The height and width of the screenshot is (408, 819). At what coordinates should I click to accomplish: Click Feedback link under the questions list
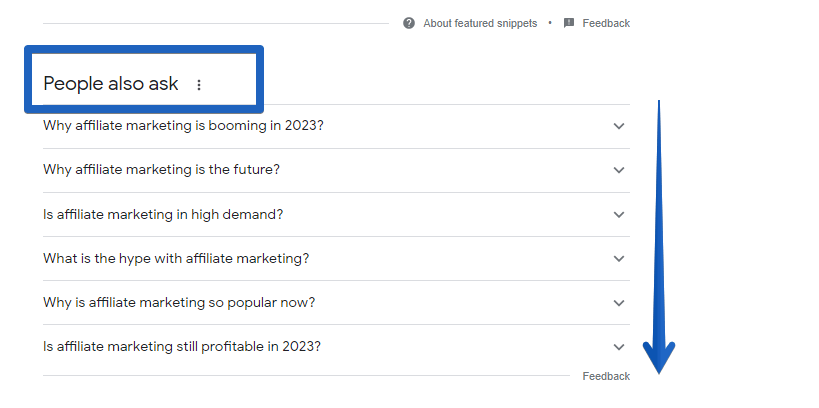(x=606, y=376)
